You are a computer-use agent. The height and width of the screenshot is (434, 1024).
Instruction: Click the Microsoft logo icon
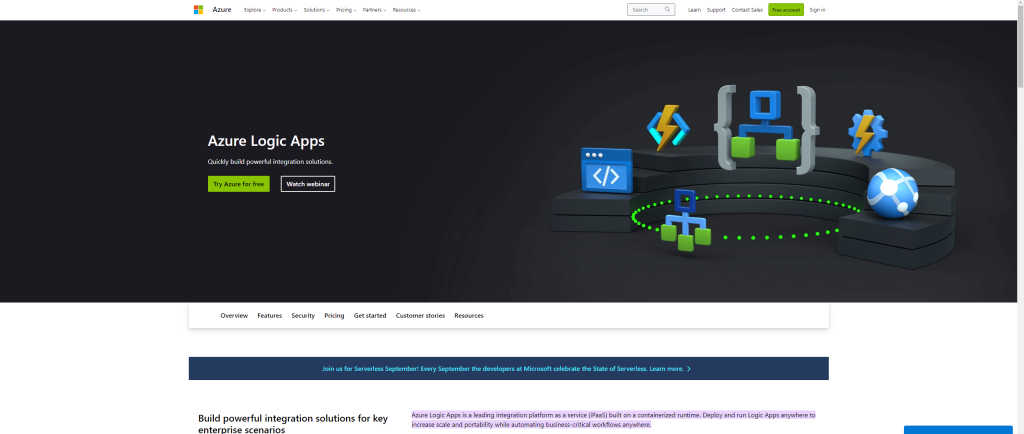[199, 10]
